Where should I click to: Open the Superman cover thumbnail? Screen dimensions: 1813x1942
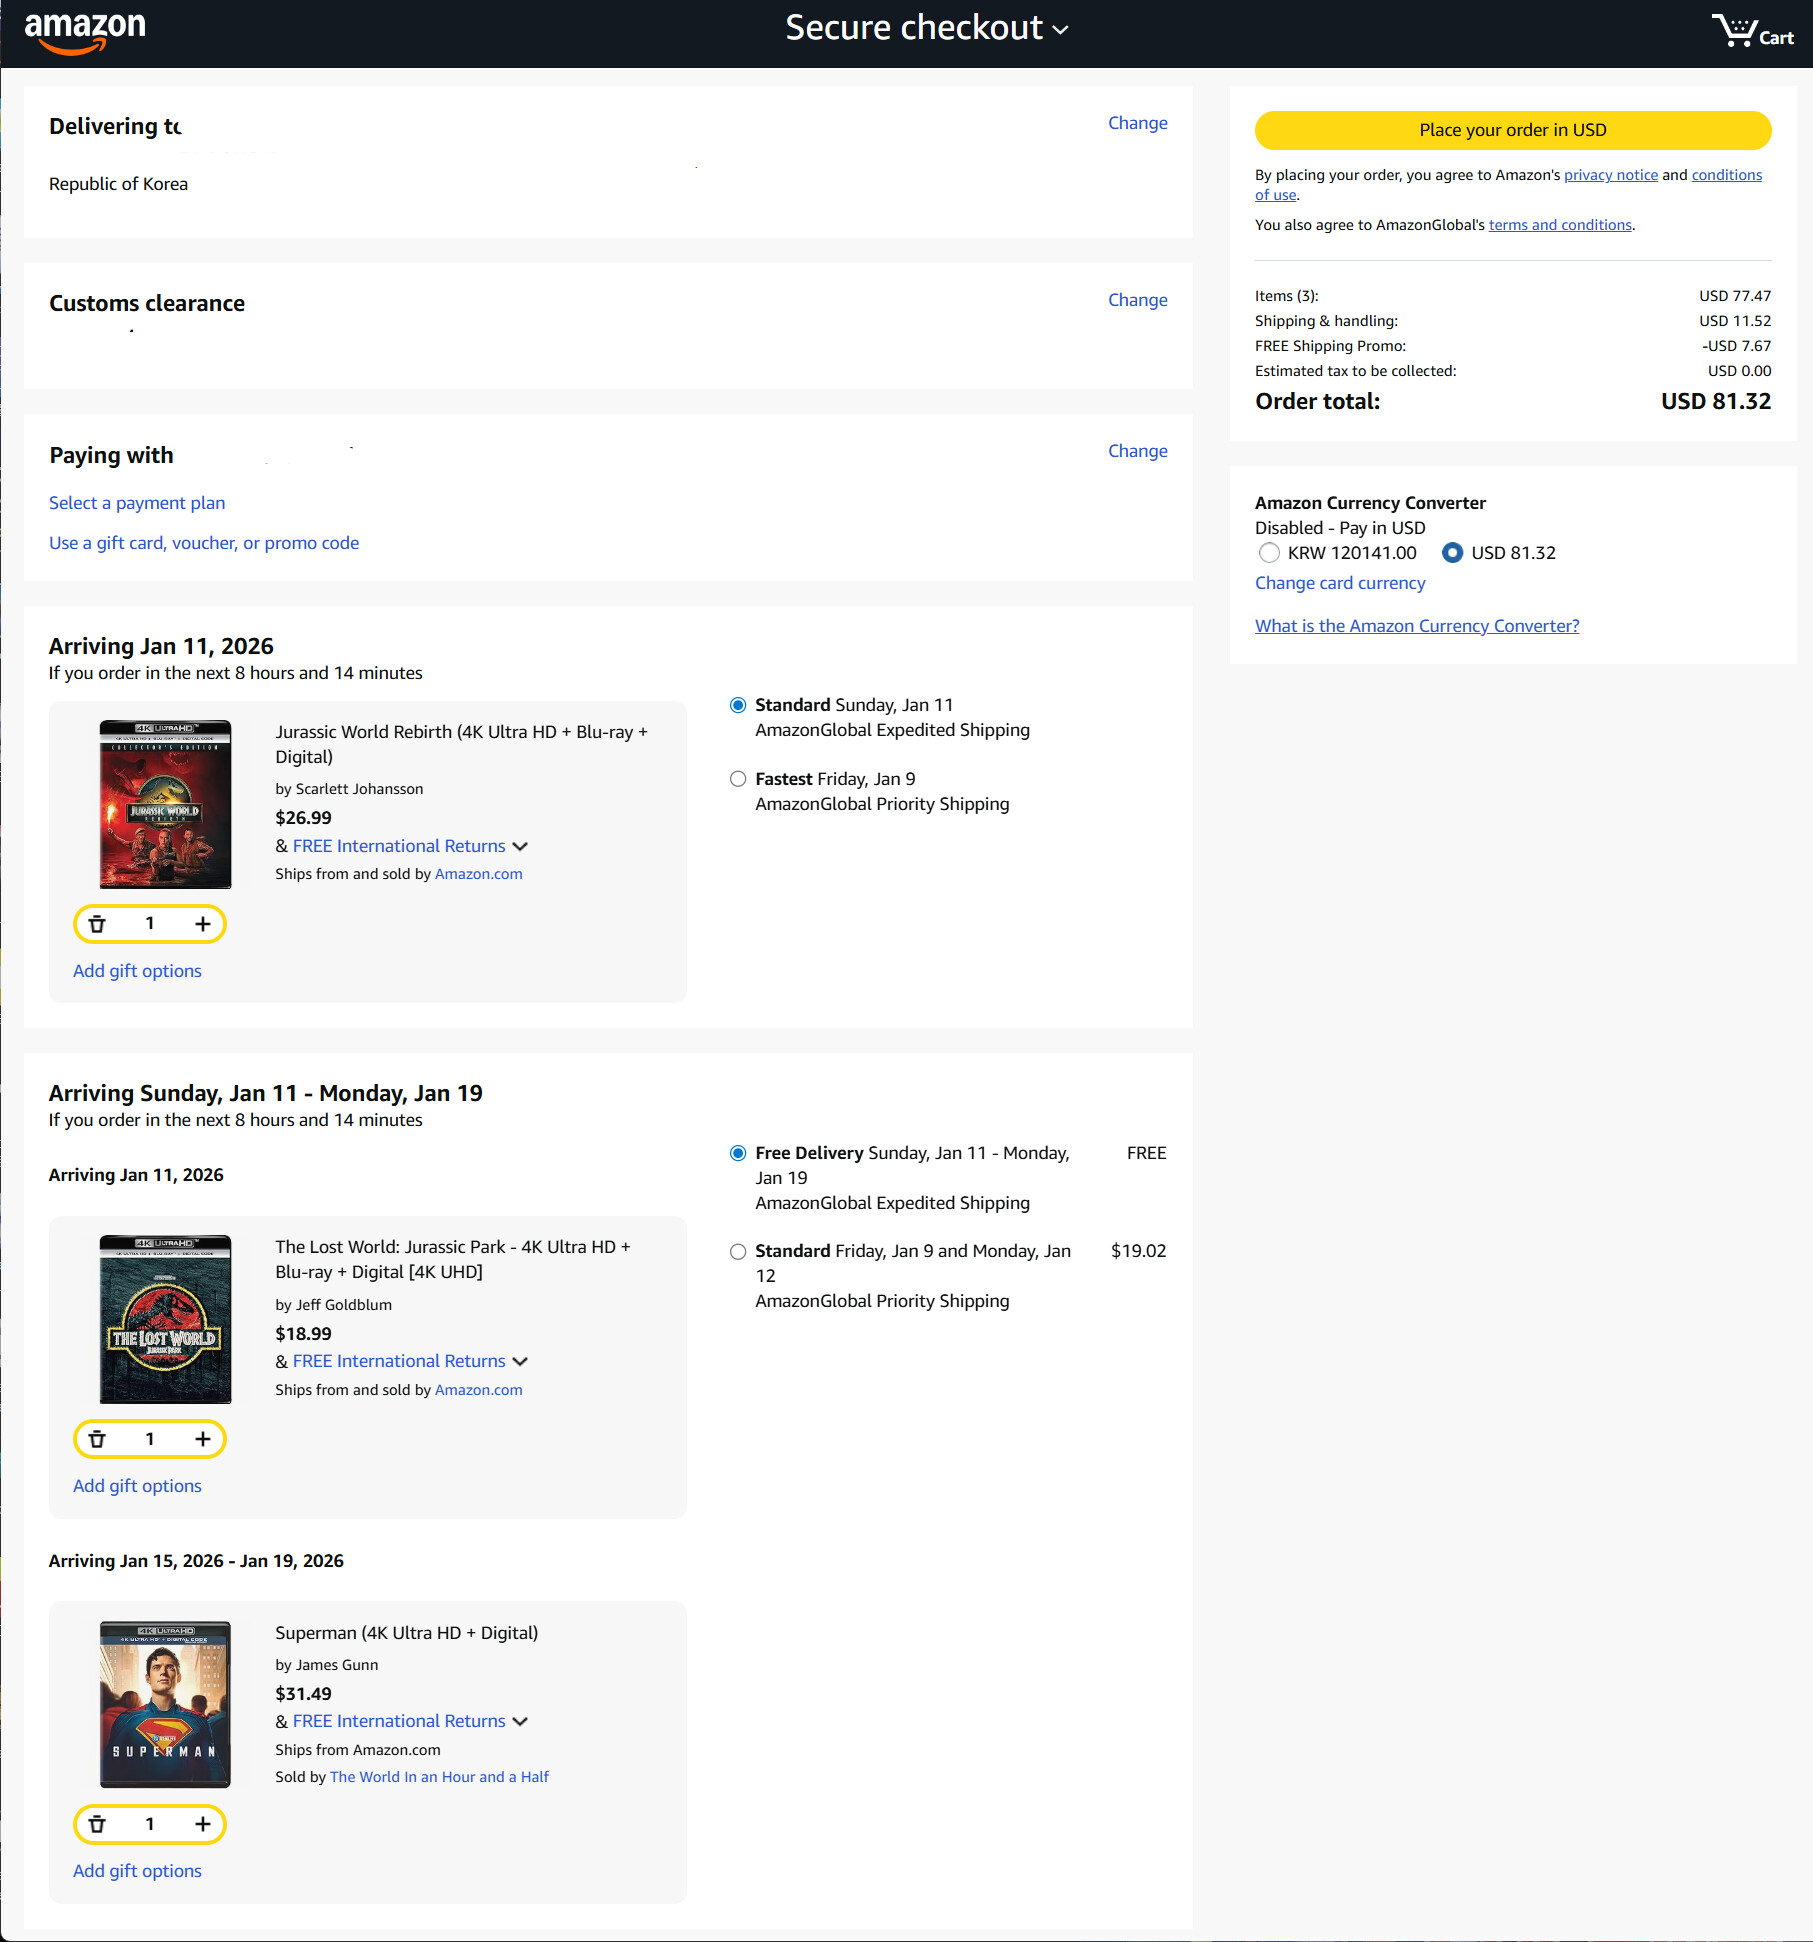(165, 1704)
